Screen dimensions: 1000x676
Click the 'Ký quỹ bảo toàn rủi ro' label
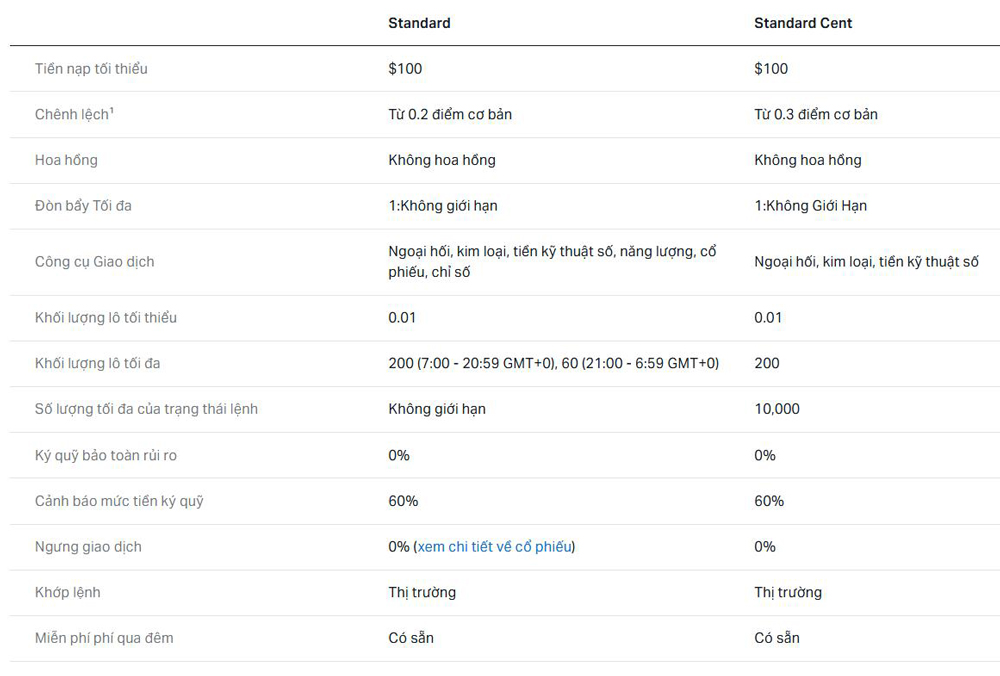(x=105, y=456)
